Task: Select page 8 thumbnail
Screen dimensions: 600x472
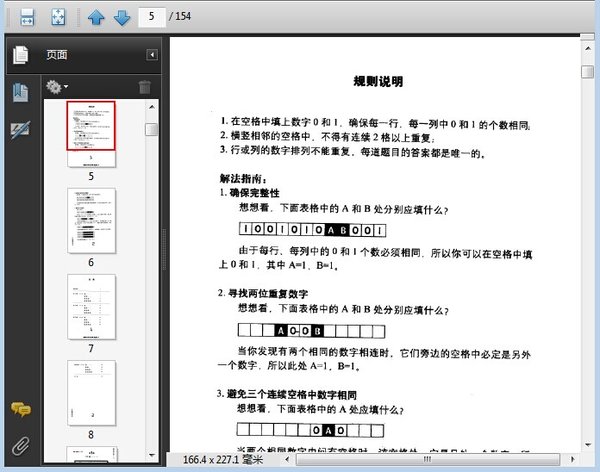Action: [91, 393]
